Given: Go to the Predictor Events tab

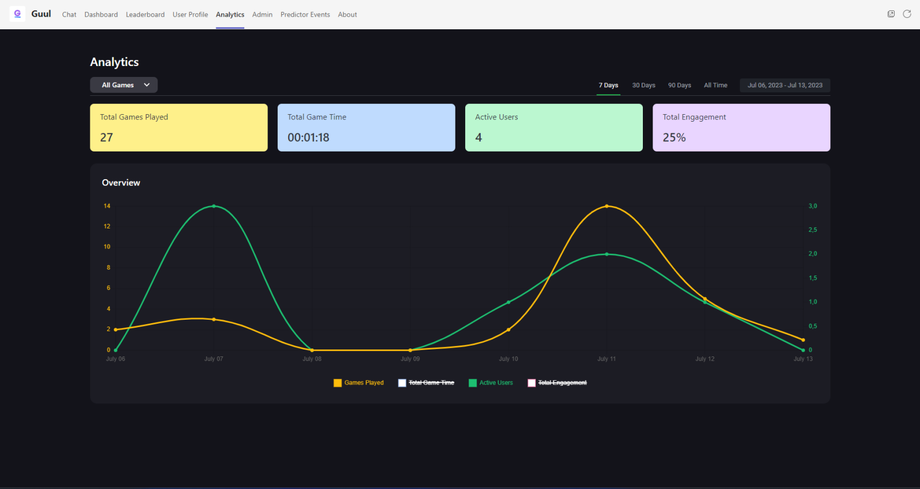Looking at the screenshot, I should pos(305,15).
